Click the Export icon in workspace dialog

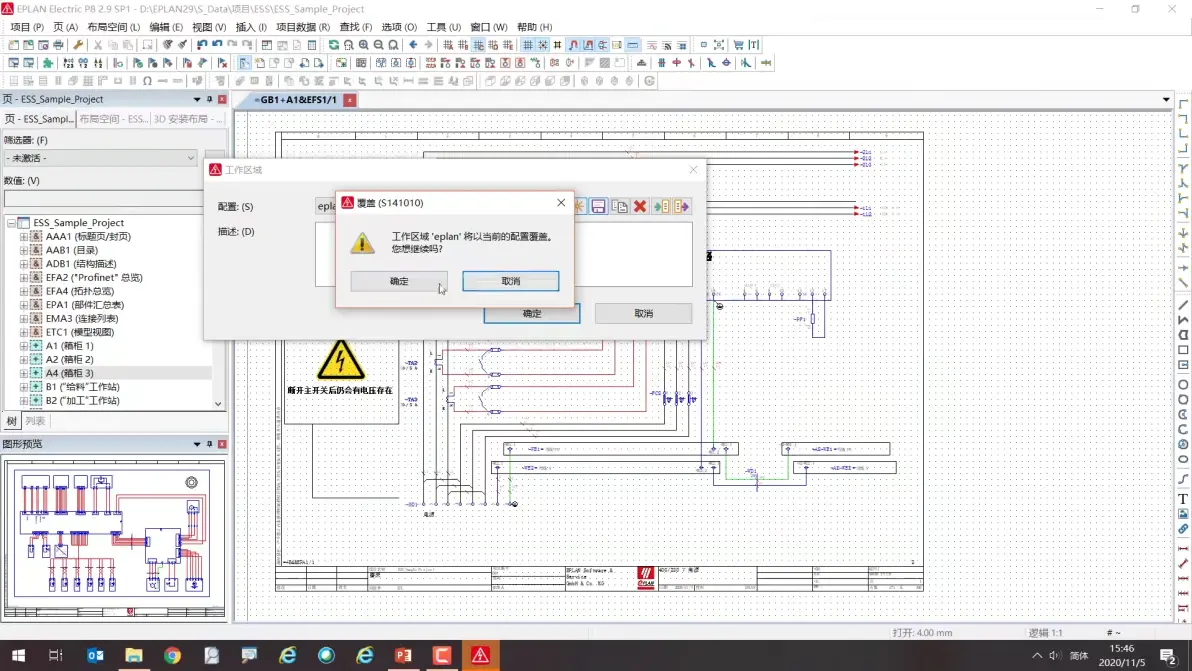(x=682, y=207)
